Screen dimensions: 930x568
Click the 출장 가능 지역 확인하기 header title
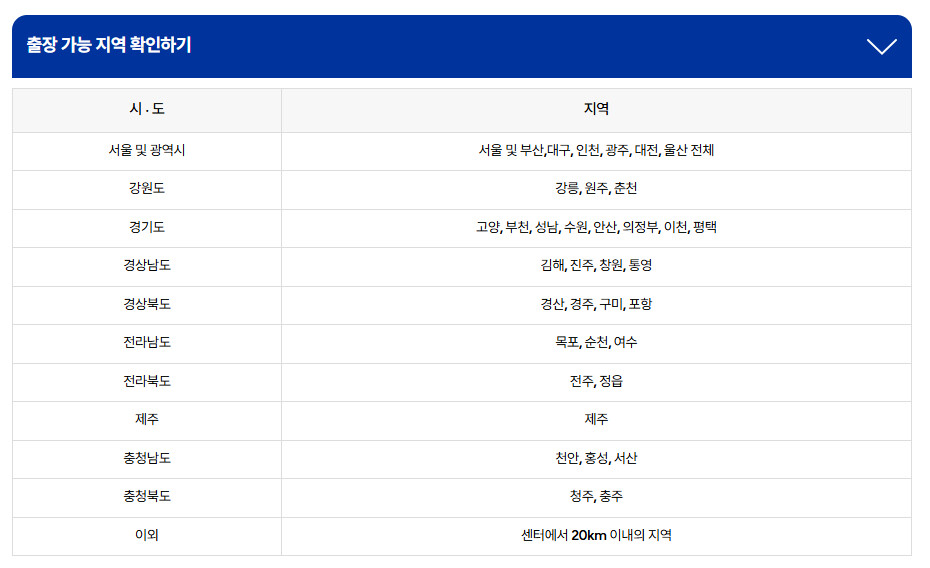[x=109, y=45]
